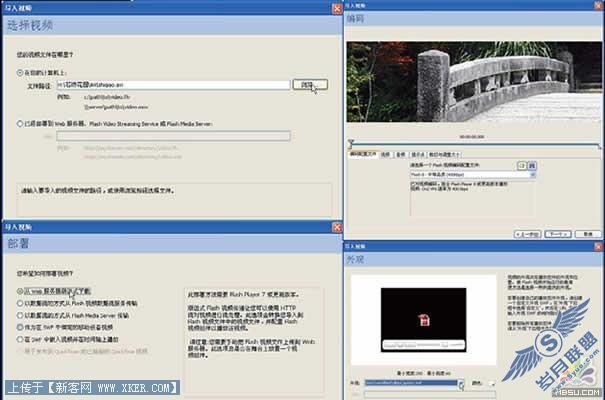The height and width of the screenshot is (400, 605).
Task: Select the on-your-computer radio option
Action: click(x=20, y=73)
